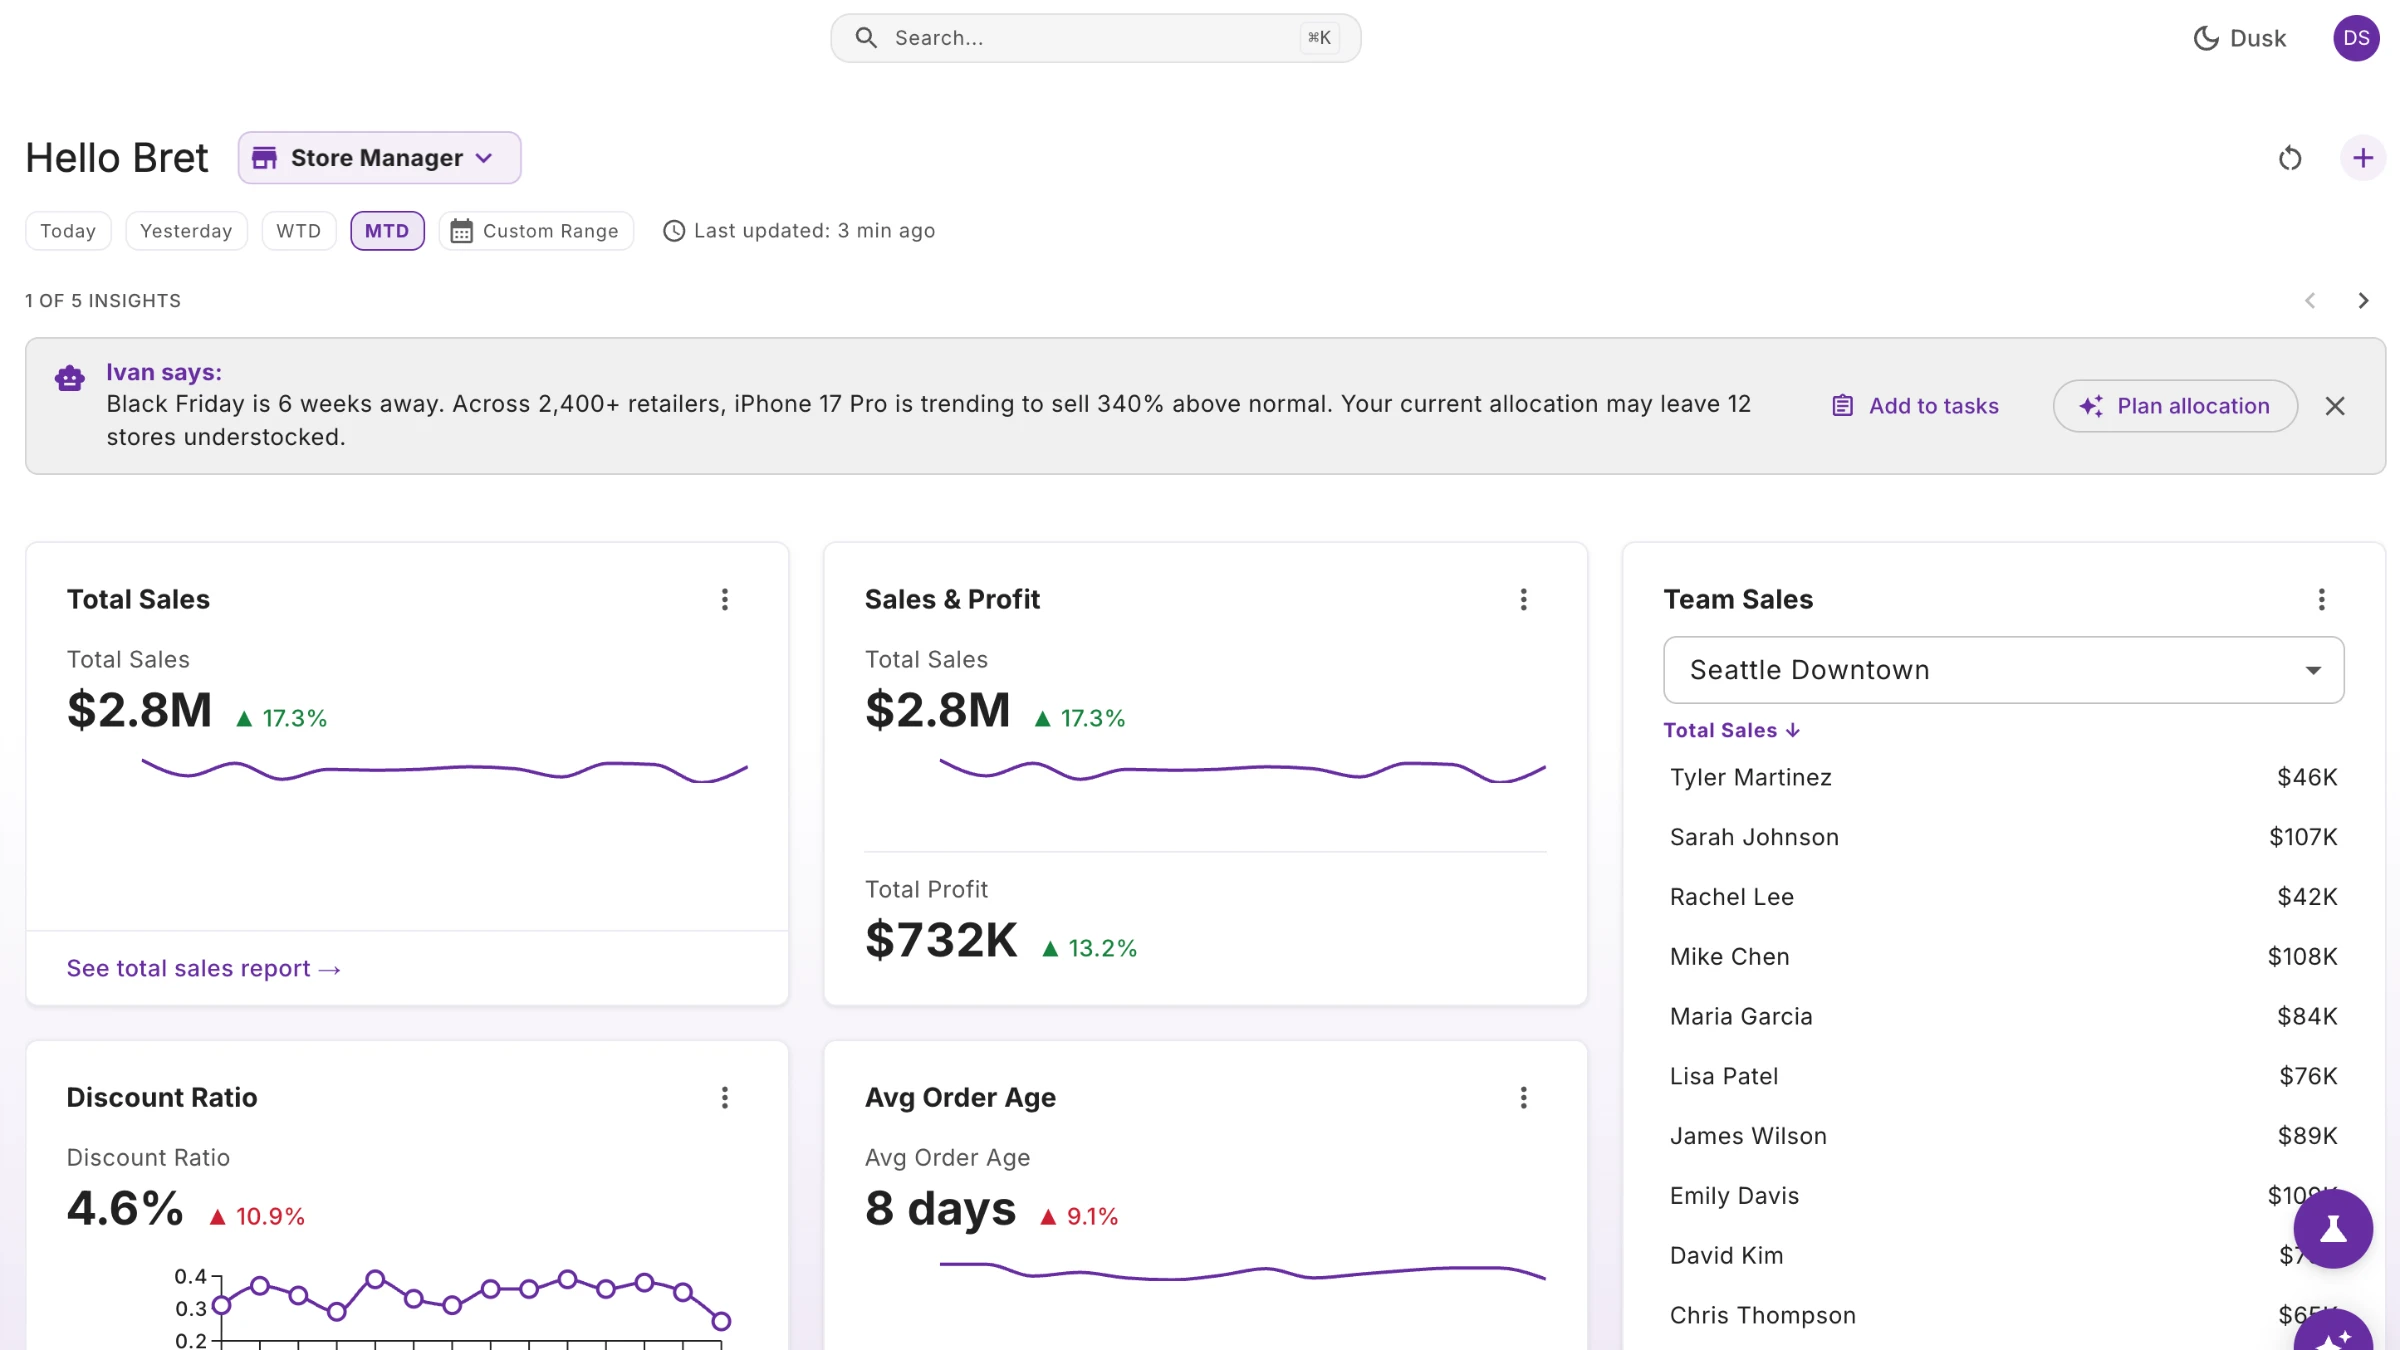
Task: Click the Plan allocation button
Action: [x=2175, y=406]
